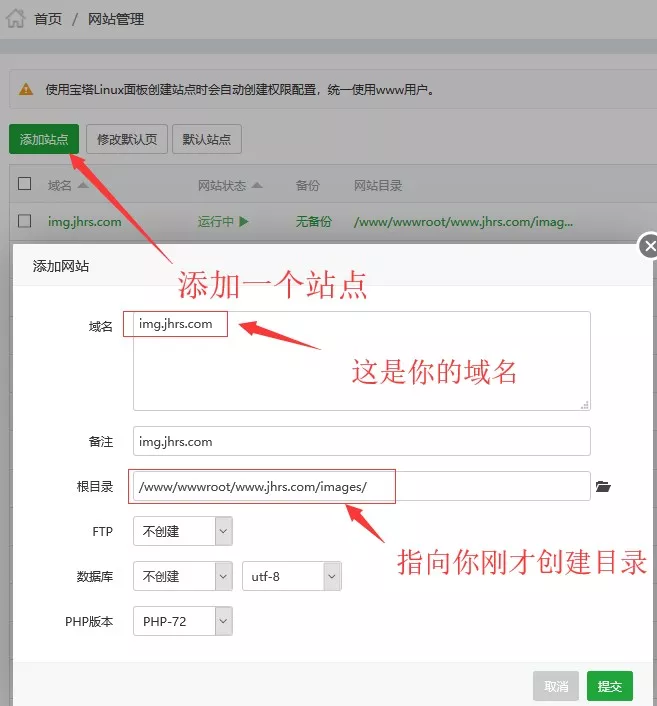Focus the 域名 textarea

pyautogui.click(x=362, y=361)
